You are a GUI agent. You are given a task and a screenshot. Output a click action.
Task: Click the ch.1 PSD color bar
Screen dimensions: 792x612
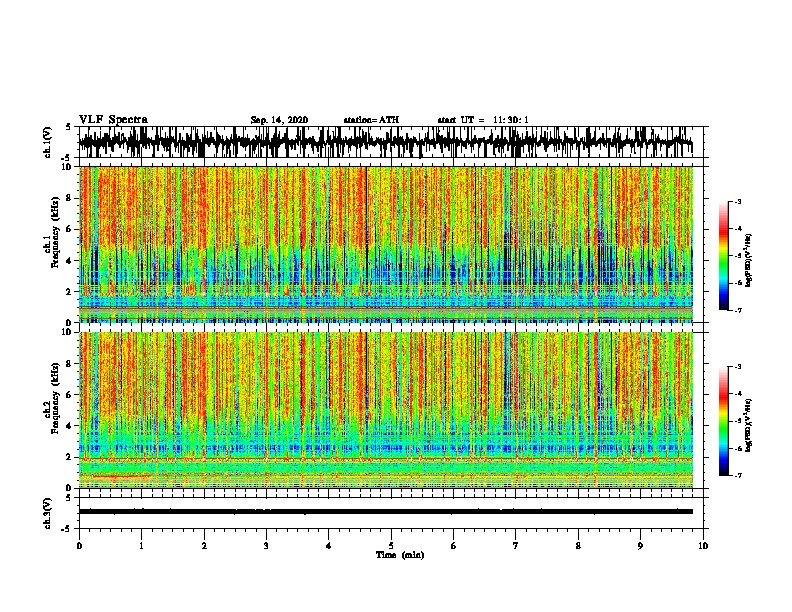pos(724,256)
